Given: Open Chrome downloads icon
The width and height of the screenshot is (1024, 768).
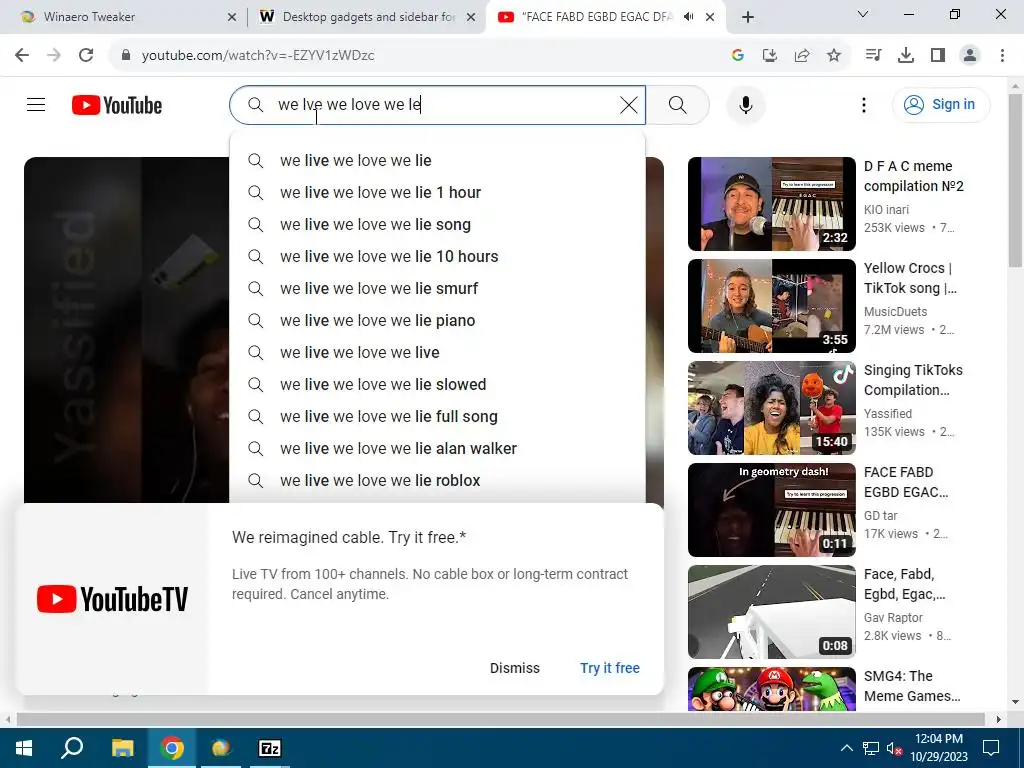Looking at the screenshot, I should point(906,55).
